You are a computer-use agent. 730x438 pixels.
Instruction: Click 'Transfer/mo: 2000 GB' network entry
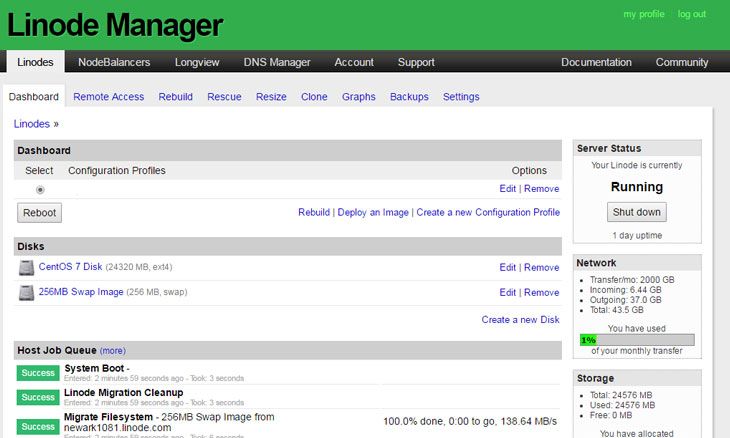(632, 280)
